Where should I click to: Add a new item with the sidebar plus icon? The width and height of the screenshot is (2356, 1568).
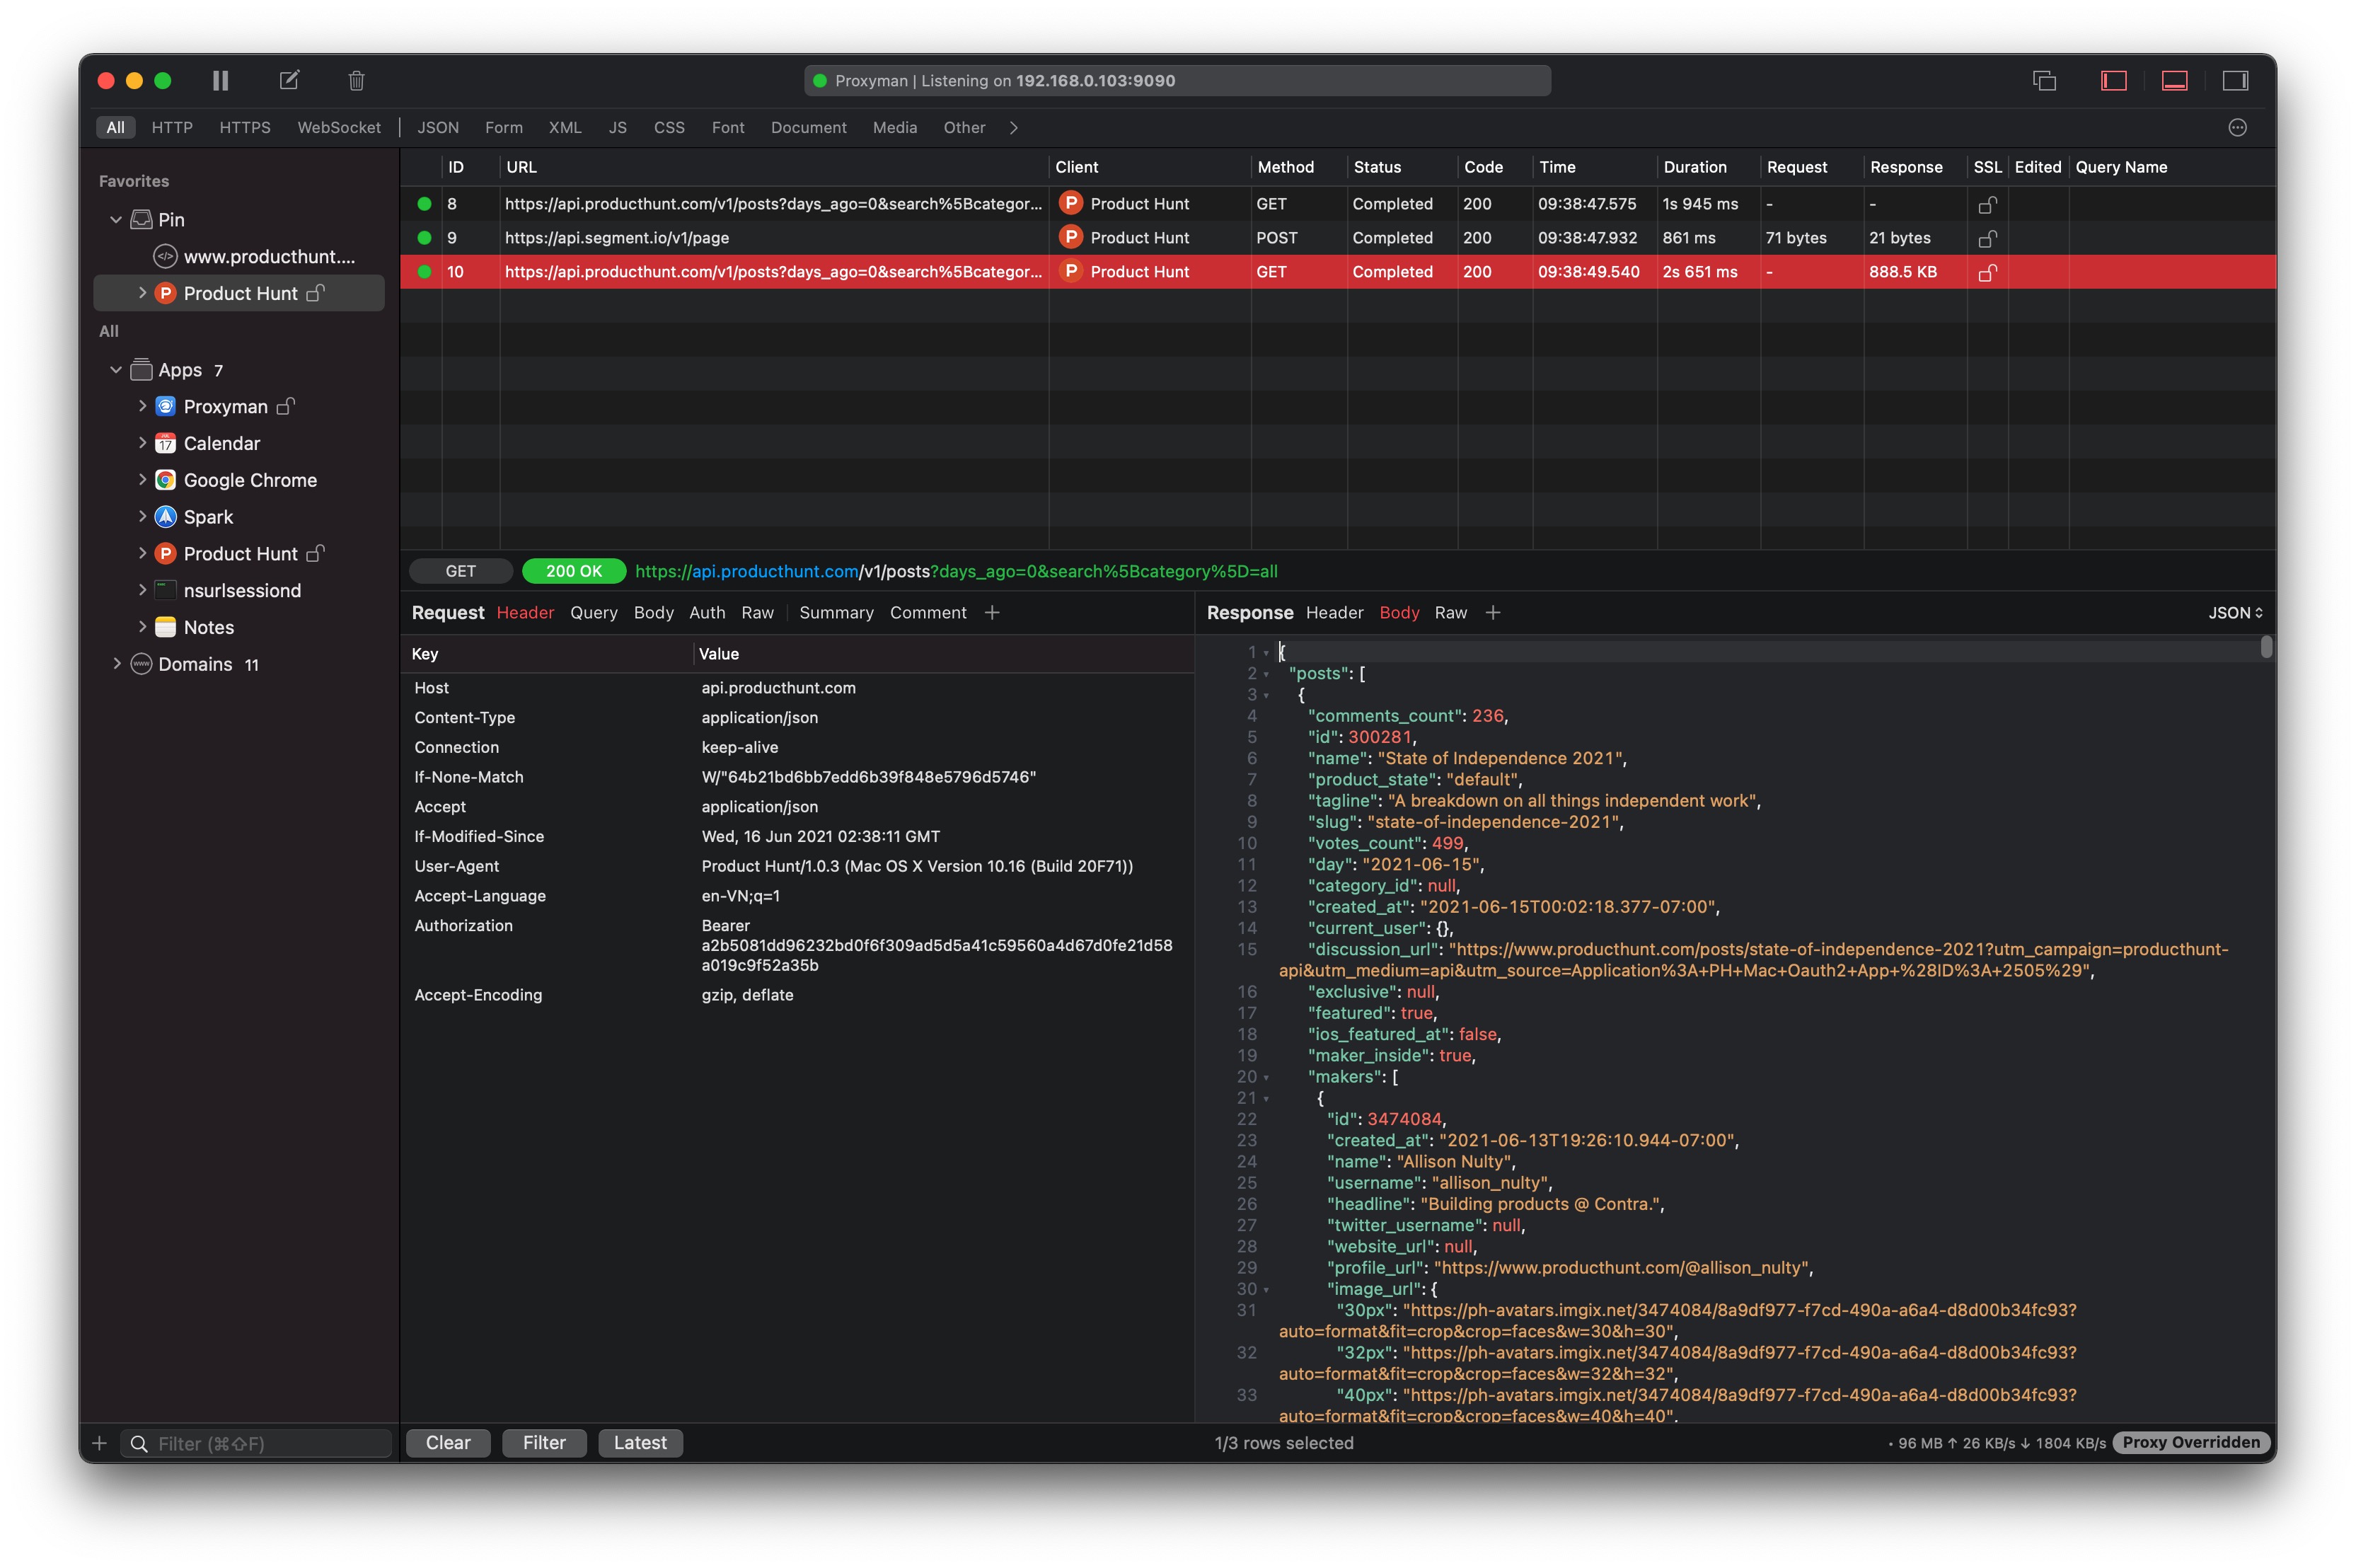99,1443
